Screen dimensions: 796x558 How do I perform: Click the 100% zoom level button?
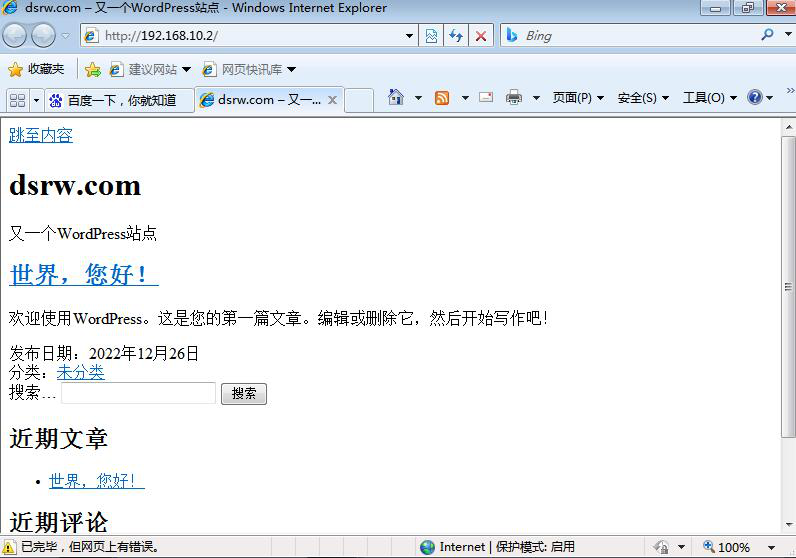coord(726,547)
